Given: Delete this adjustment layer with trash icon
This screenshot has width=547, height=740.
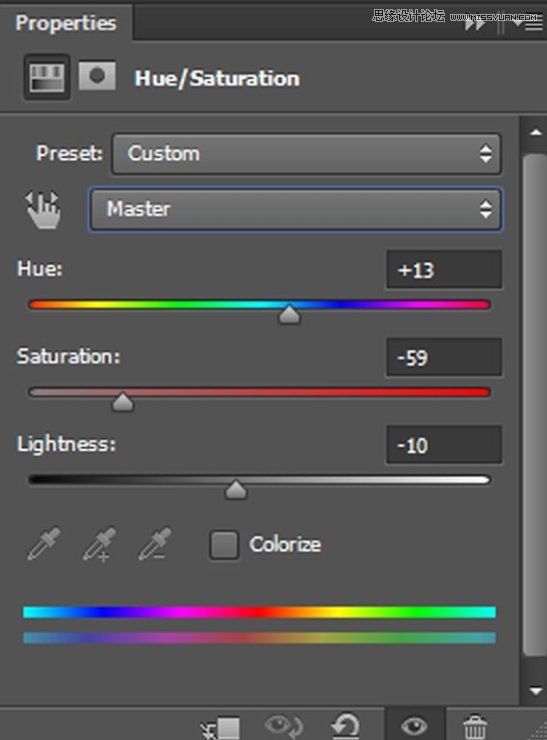Looking at the screenshot, I should 475,726.
